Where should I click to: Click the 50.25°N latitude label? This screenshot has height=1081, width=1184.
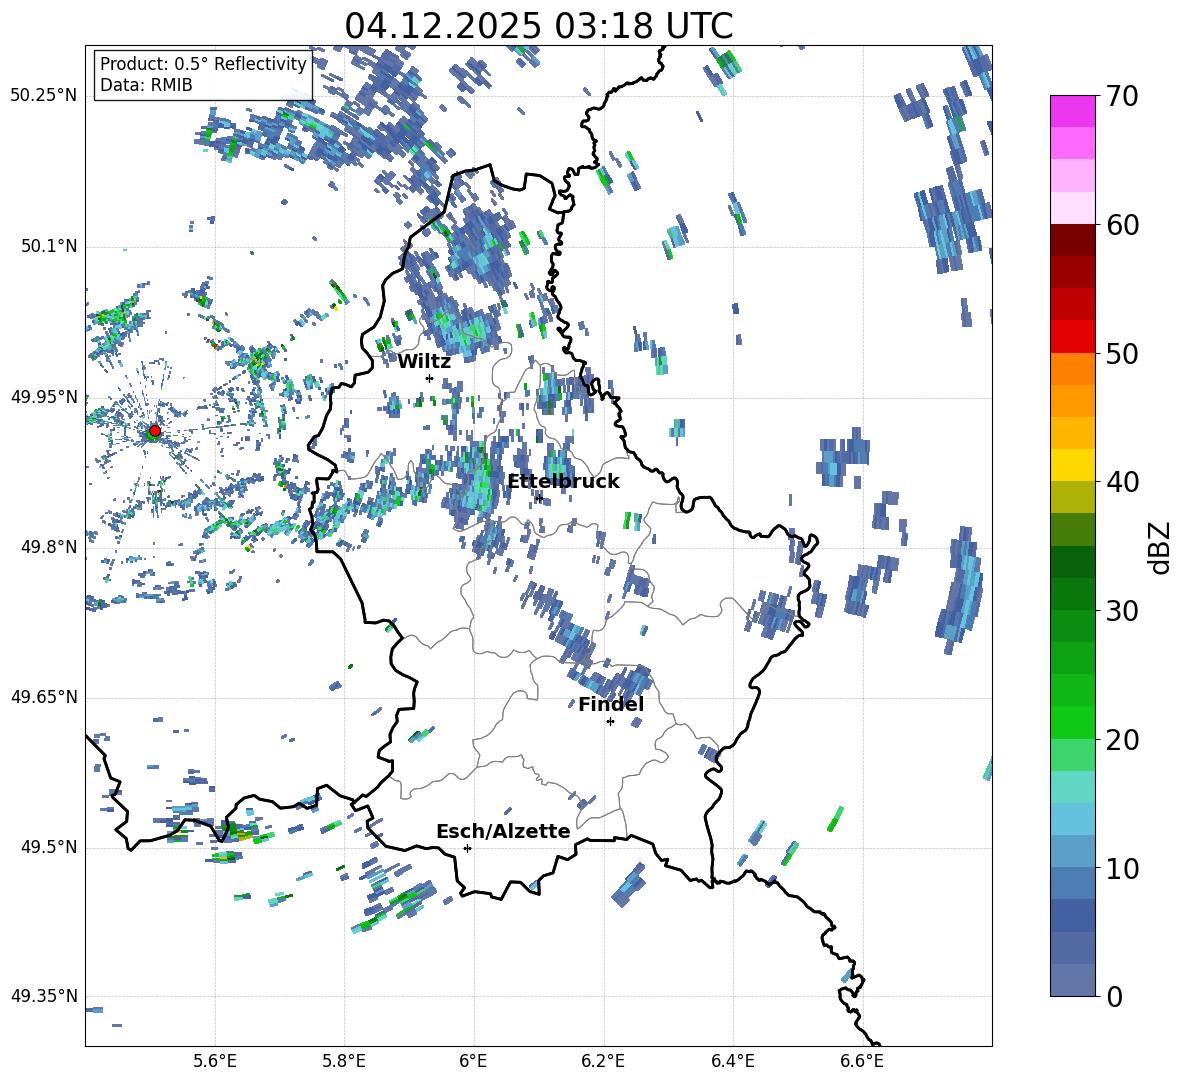pyautogui.click(x=44, y=96)
